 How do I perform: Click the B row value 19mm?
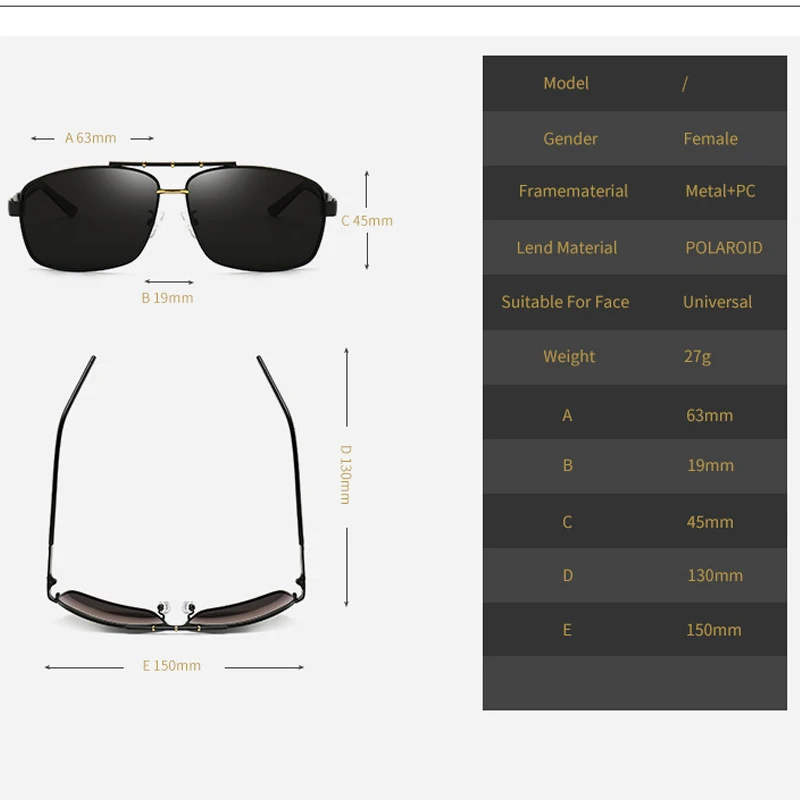710,466
